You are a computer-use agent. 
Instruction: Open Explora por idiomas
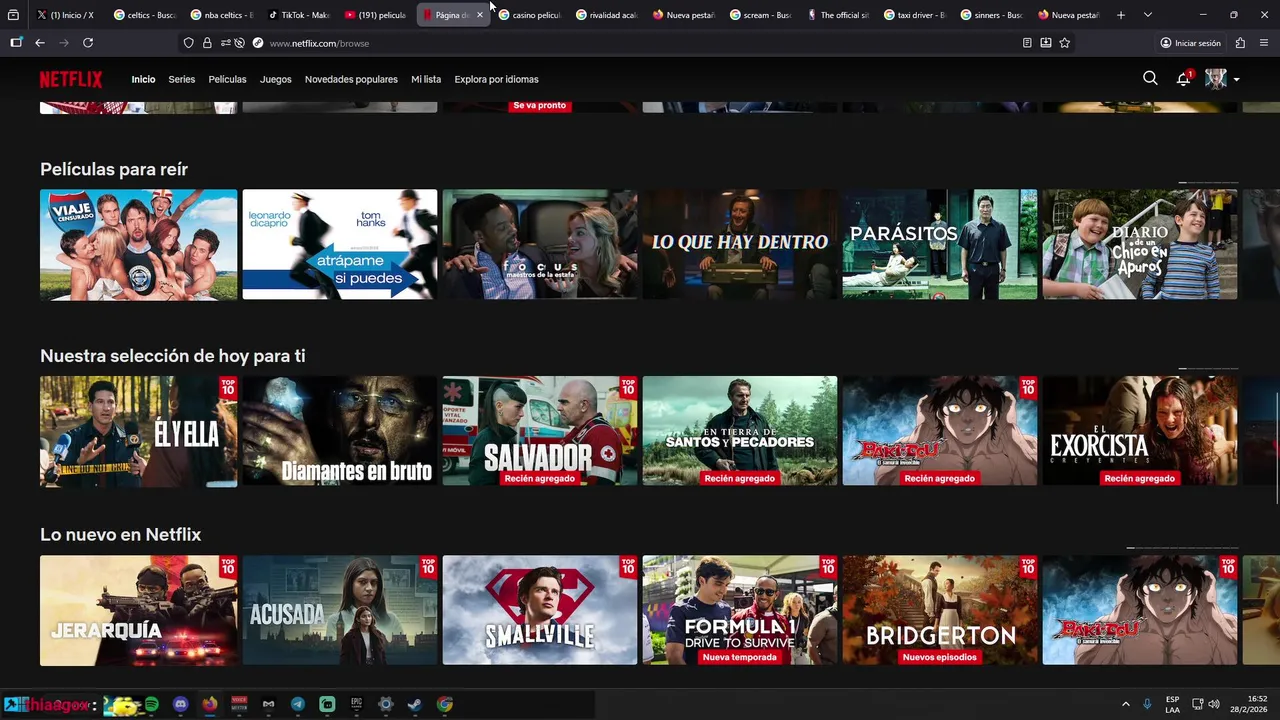496,79
